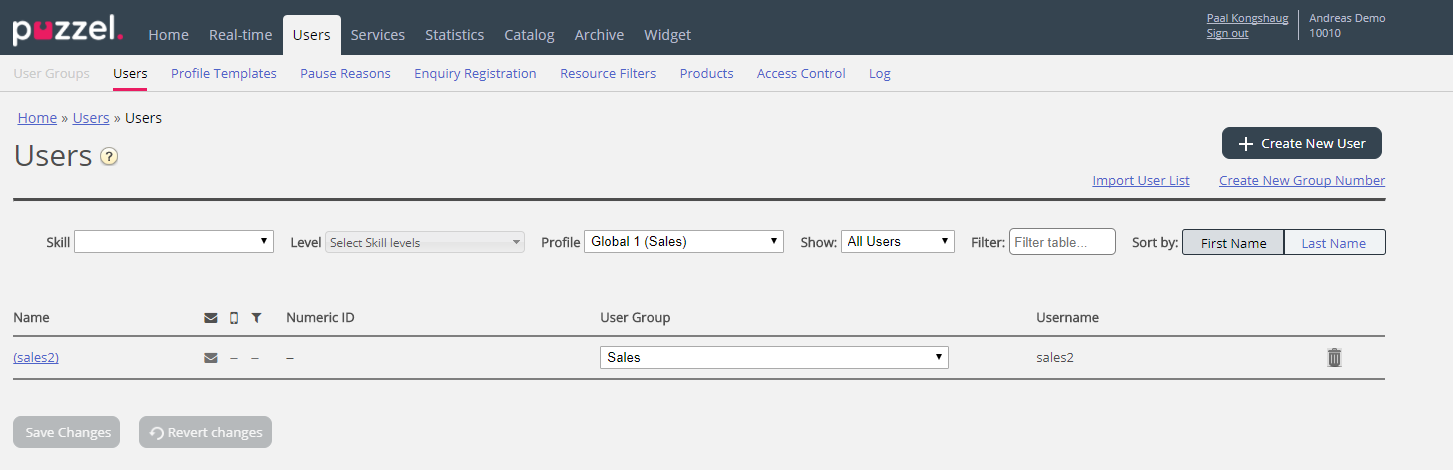Image resolution: width=1453 pixels, height=470 pixels.
Task: Click the filter funnel column header icon
Action: pyautogui.click(x=256, y=318)
